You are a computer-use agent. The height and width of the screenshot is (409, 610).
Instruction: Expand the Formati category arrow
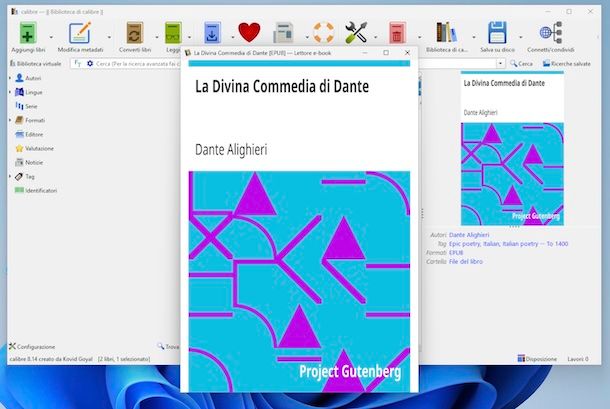point(10,120)
